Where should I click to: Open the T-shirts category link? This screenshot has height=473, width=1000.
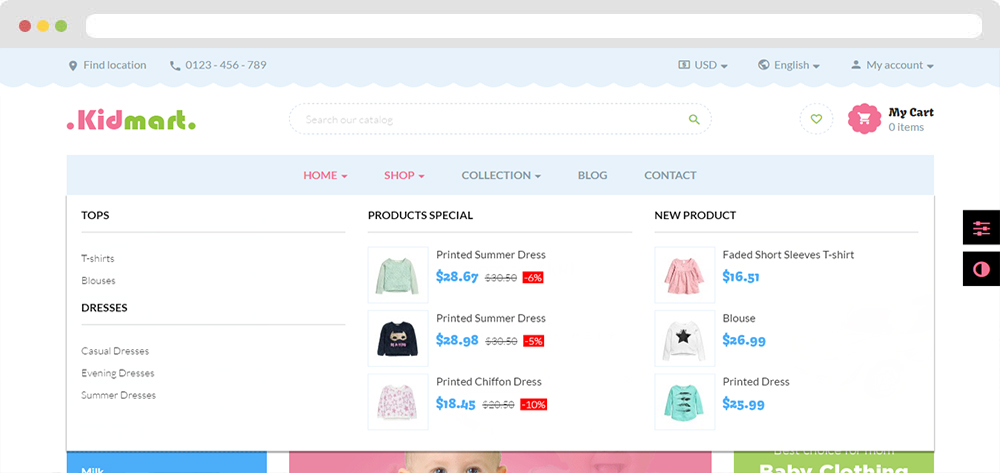(x=98, y=258)
